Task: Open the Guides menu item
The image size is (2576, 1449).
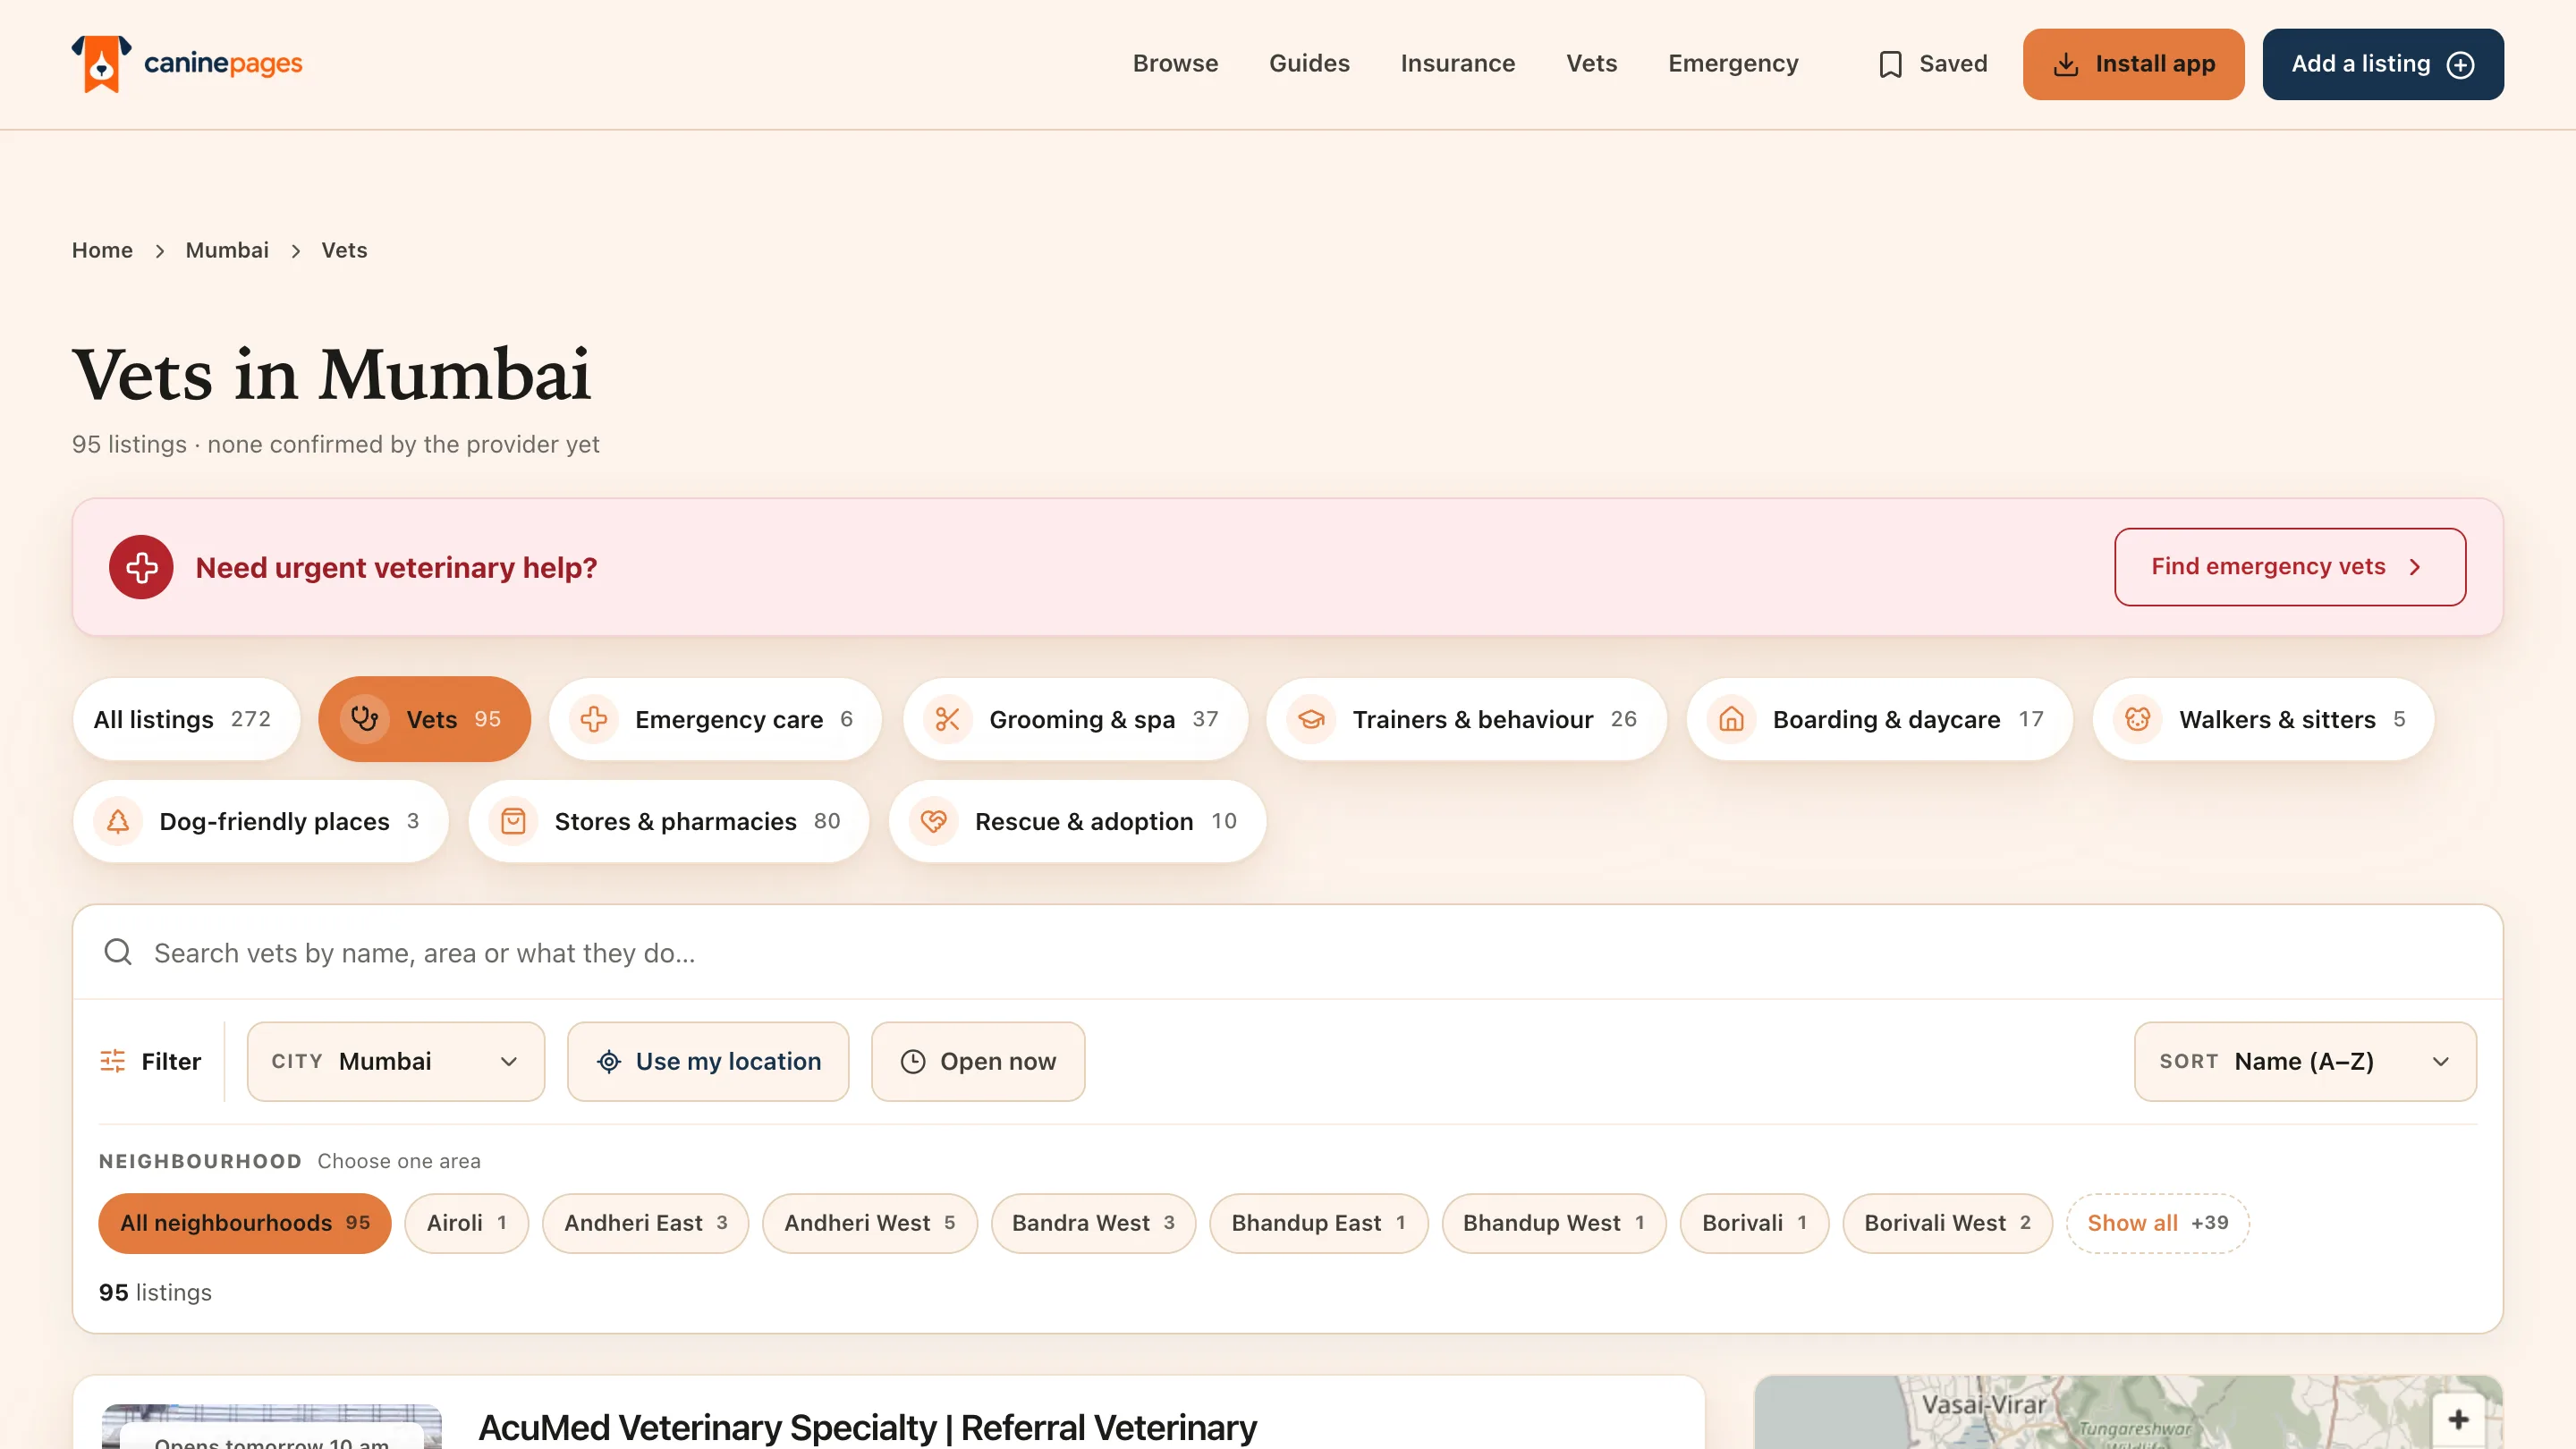Action: click(x=1309, y=64)
